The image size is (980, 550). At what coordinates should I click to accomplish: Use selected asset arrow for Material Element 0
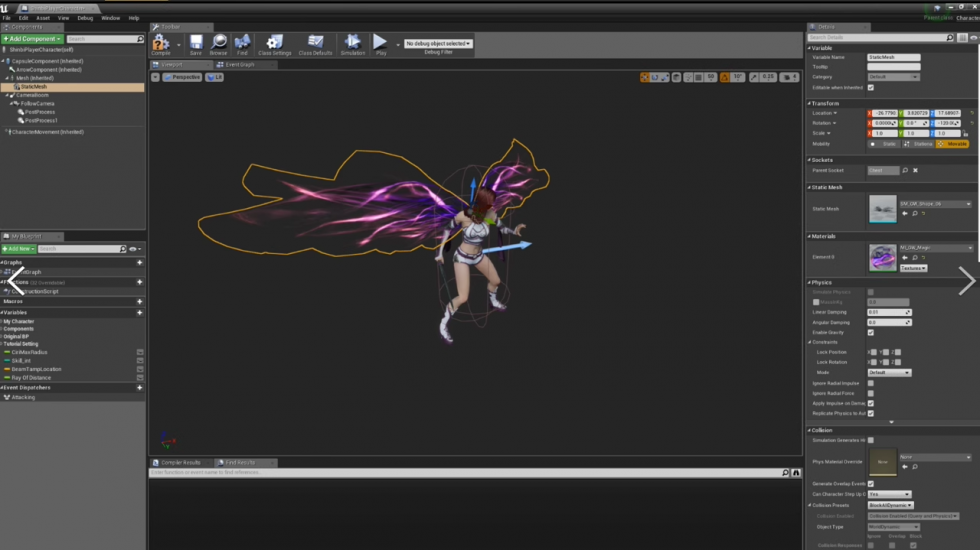click(905, 258)
